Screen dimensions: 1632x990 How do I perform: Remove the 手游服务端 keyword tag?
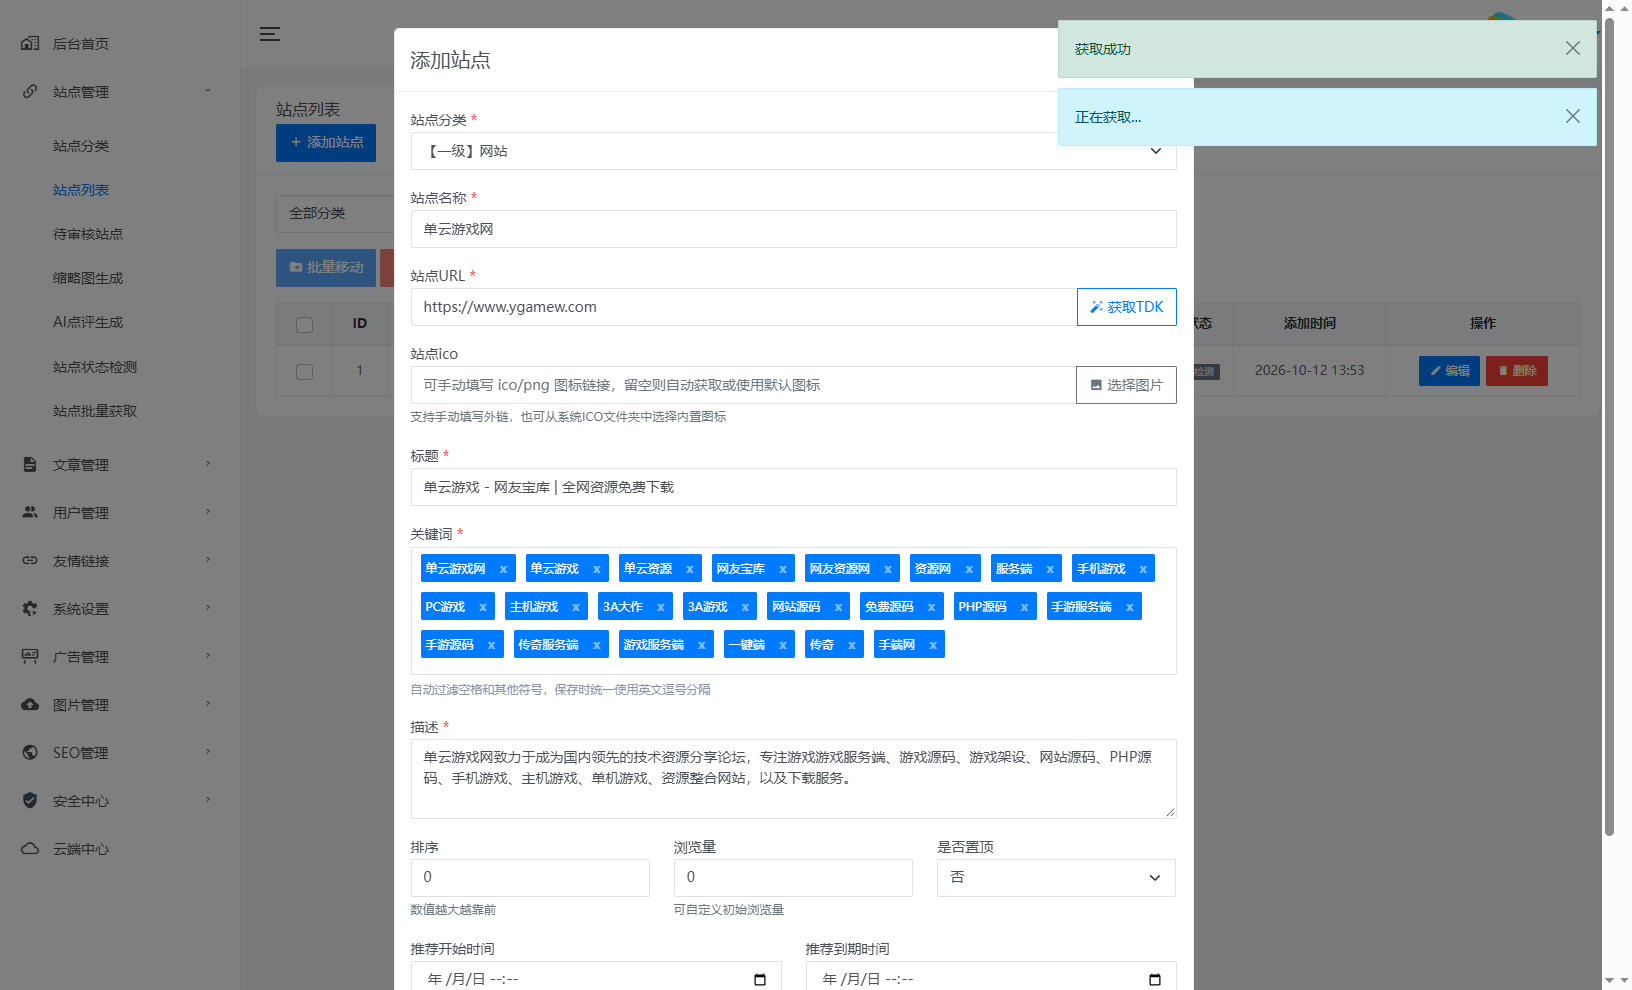(x=1129, y=607)
